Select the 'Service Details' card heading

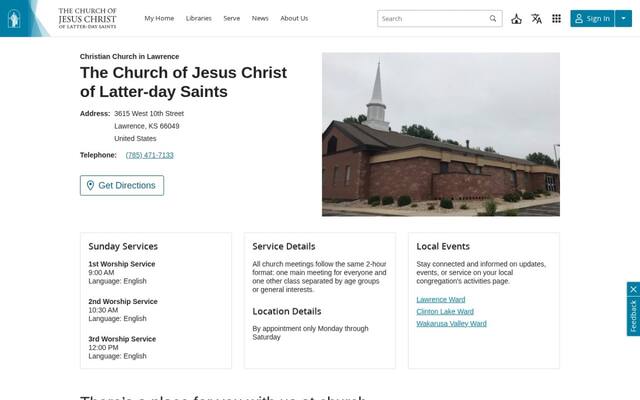[284, 247]
